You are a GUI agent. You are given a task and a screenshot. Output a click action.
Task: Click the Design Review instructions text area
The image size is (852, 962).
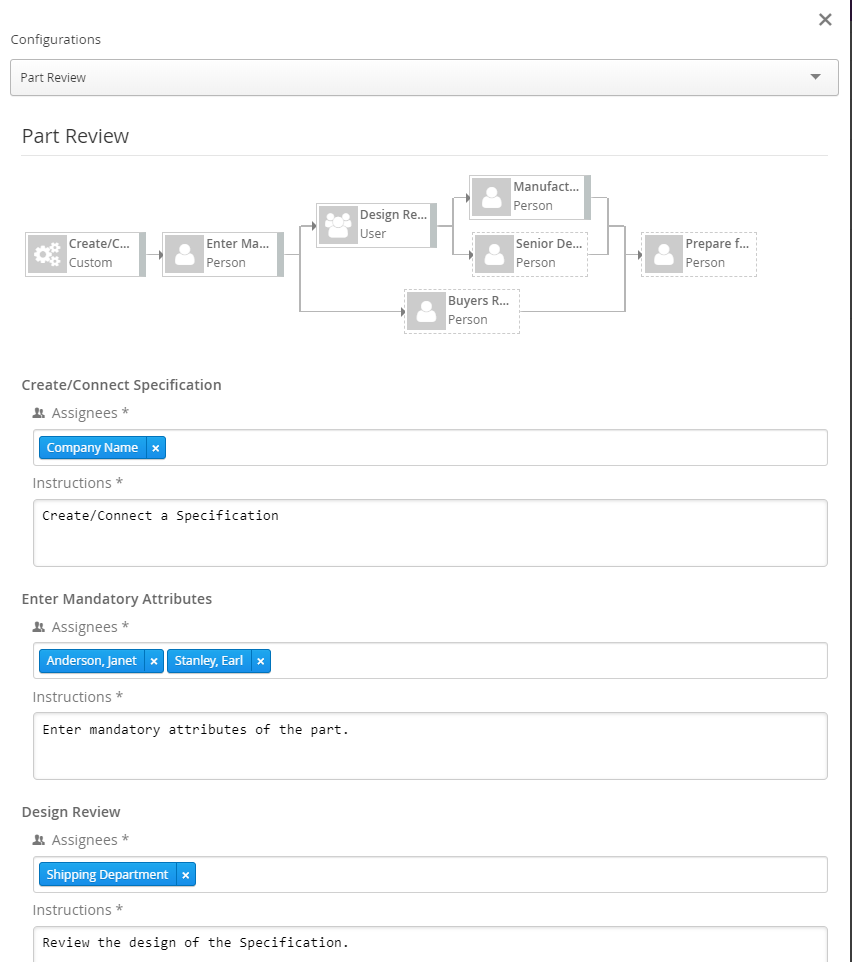point(430,944)
